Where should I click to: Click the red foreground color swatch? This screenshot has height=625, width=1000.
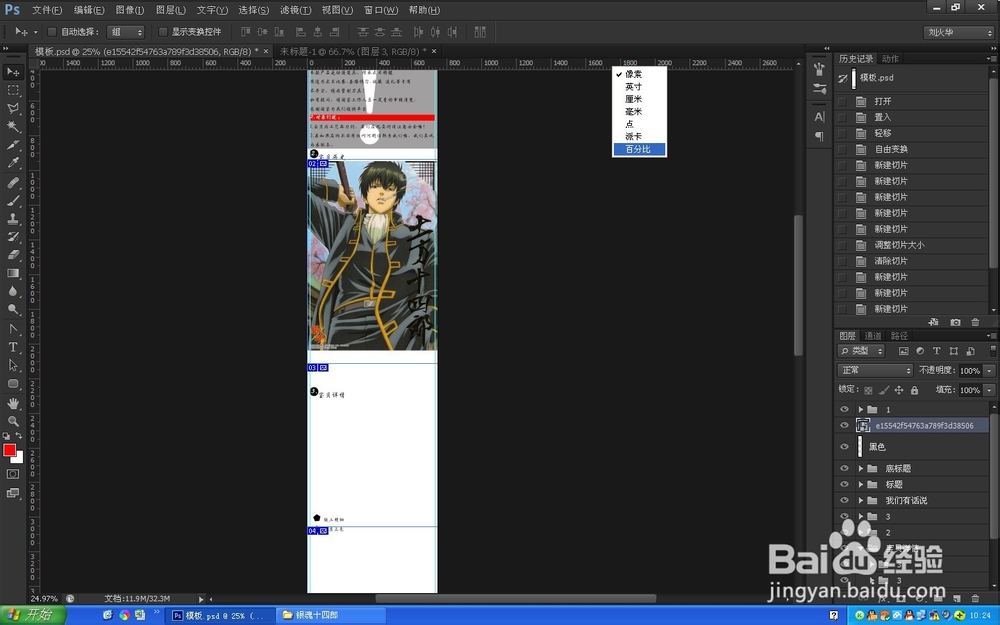tap(8, 450)
